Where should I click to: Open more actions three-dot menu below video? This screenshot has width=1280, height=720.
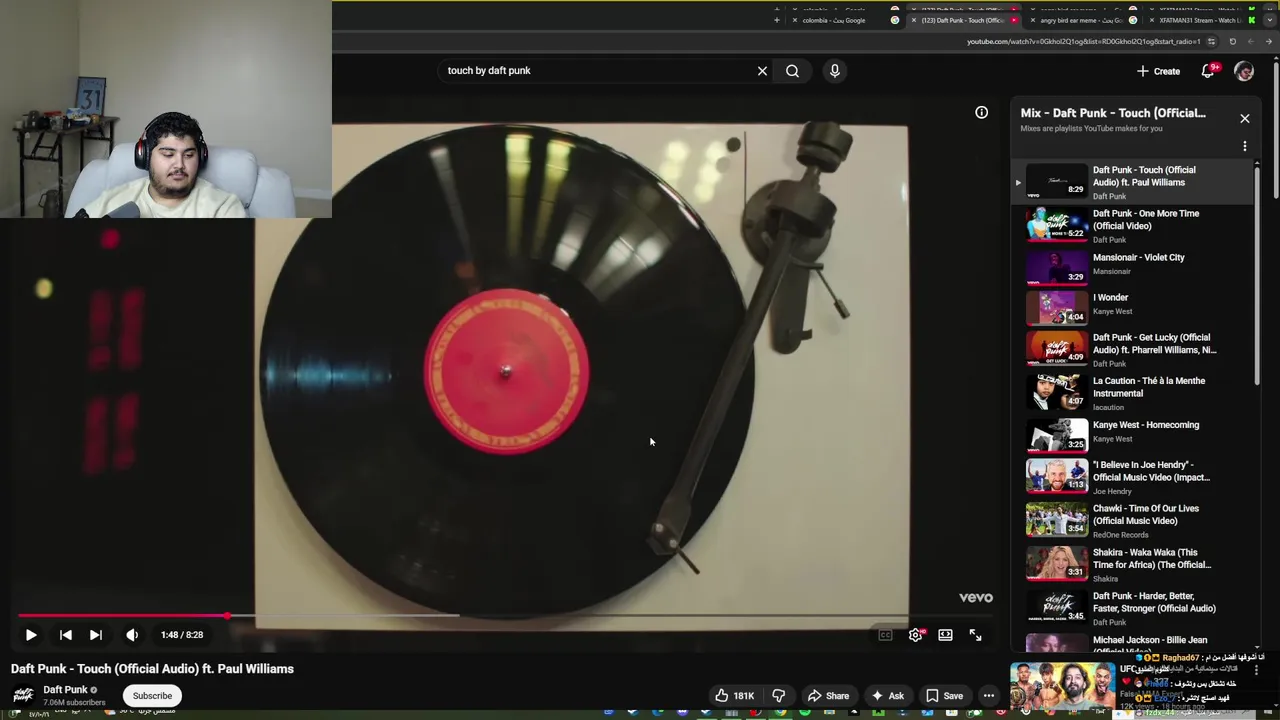[x=989, y=696]
